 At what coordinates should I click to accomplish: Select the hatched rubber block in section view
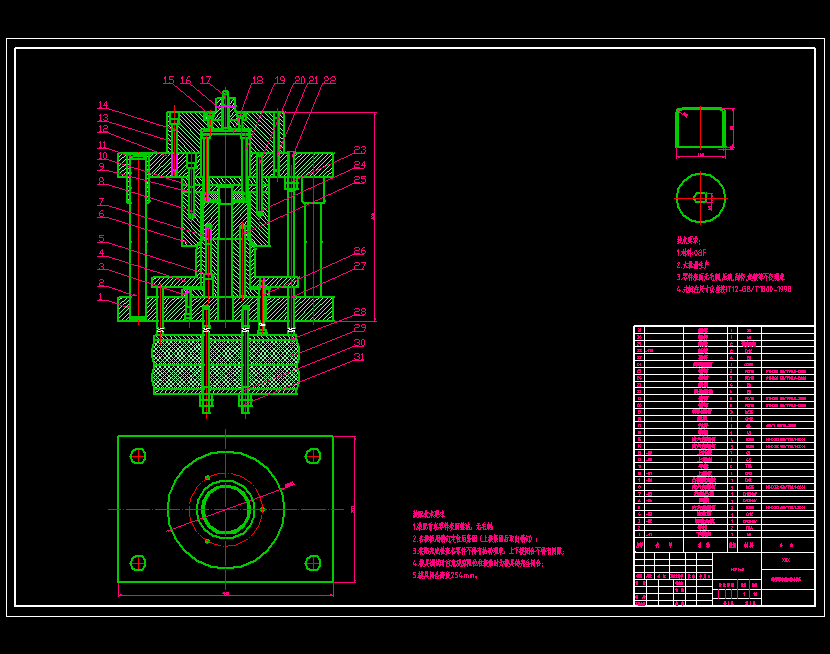[x=226, y=364]
